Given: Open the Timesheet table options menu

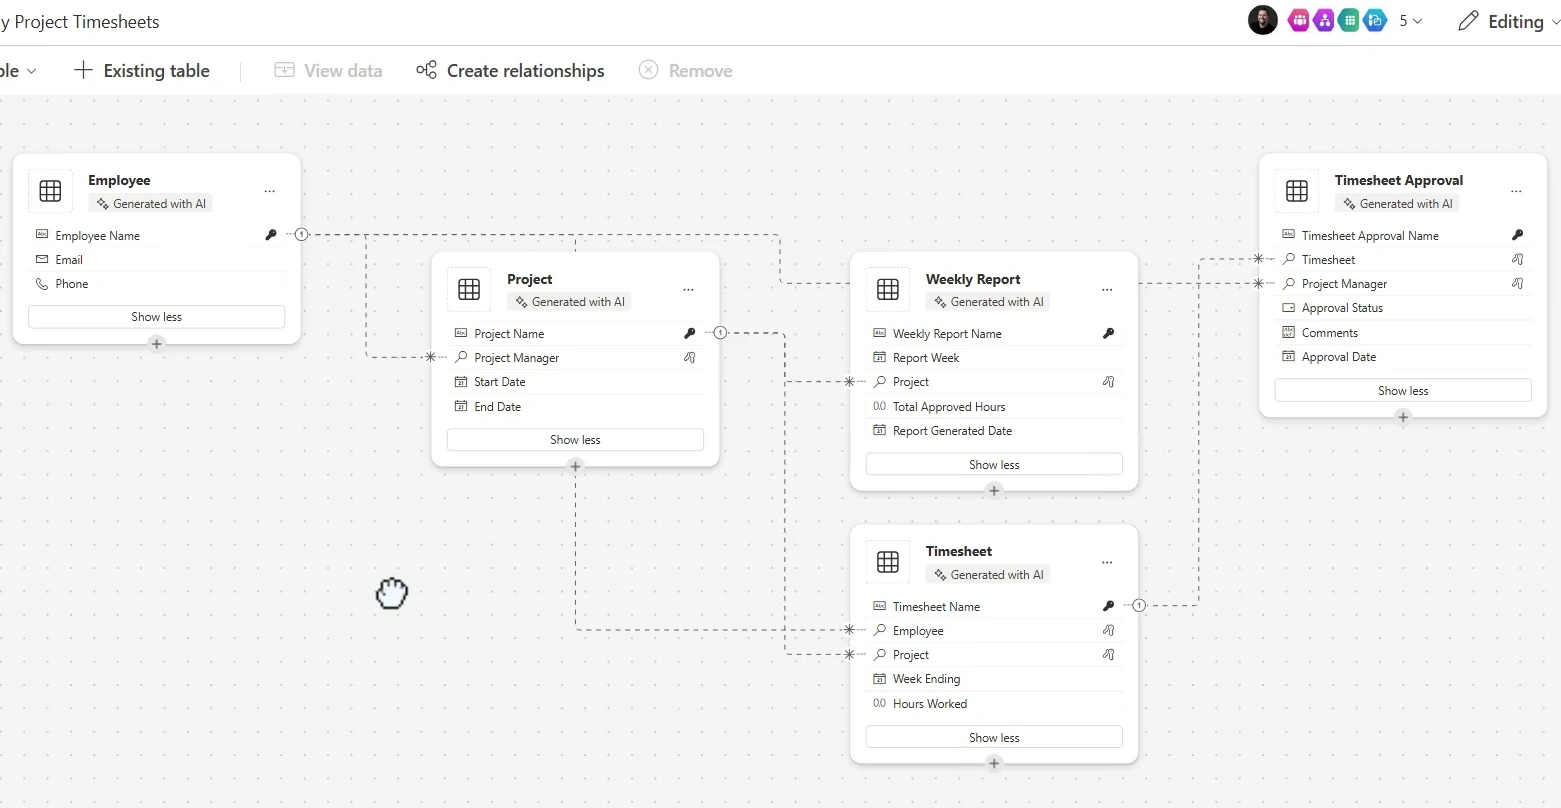Looking at the screenshot, I should click(x=1107, y=563).
